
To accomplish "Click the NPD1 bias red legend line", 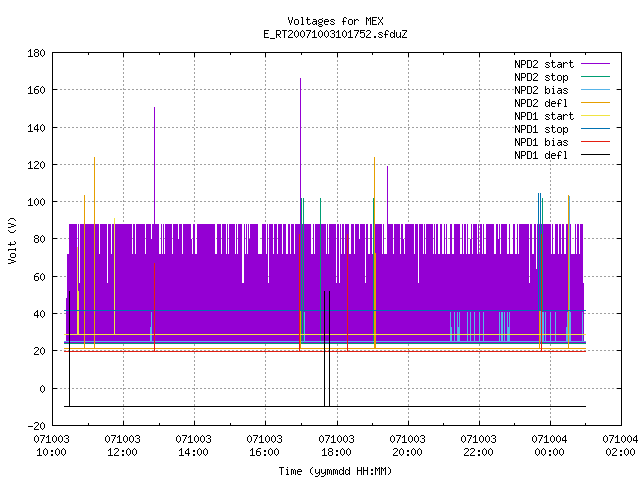I will click(595, 142).
